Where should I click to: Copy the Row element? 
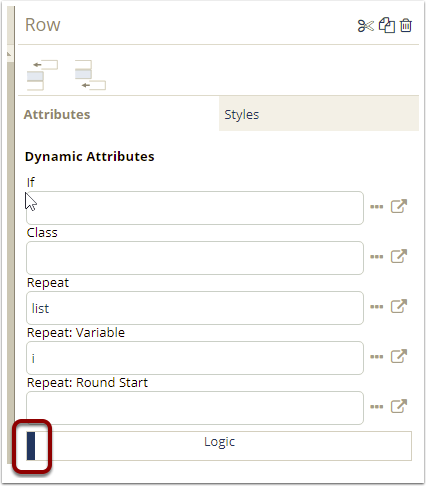click(x=387, y=25)
